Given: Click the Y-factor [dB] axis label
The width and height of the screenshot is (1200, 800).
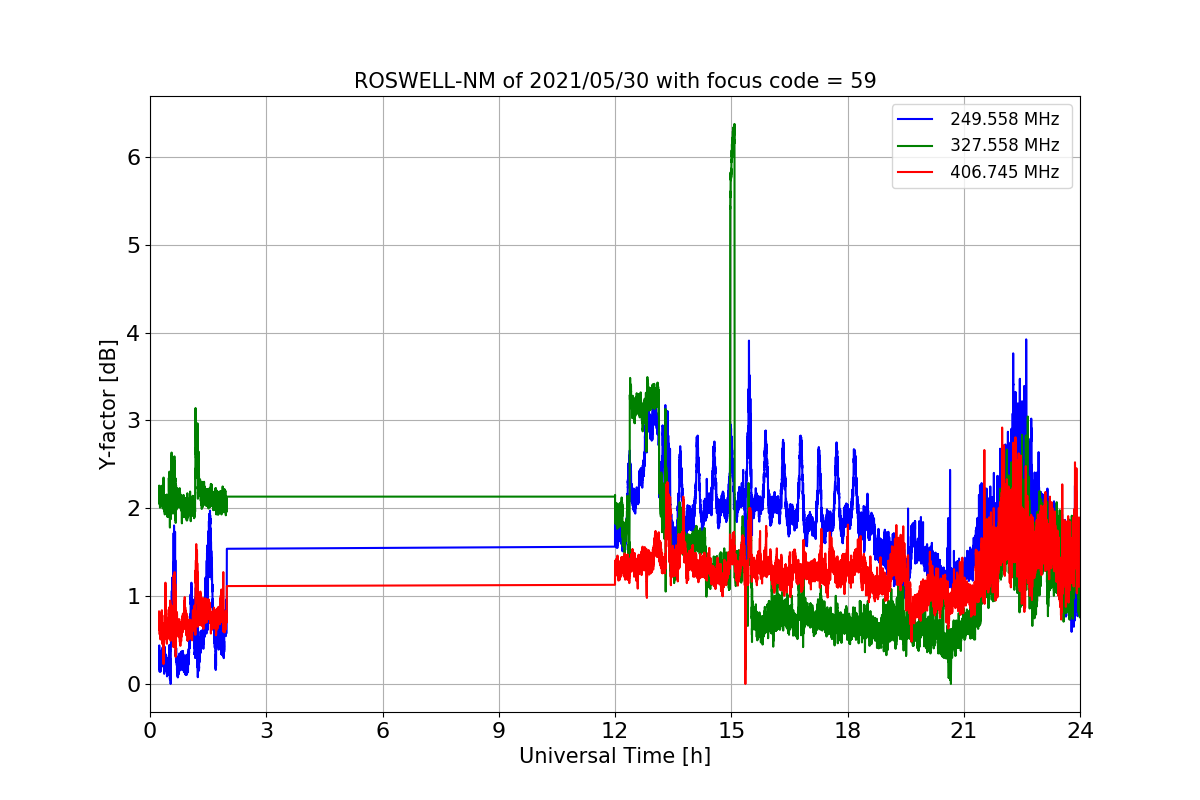Looking at the screenshot, I should coord(108,404).
